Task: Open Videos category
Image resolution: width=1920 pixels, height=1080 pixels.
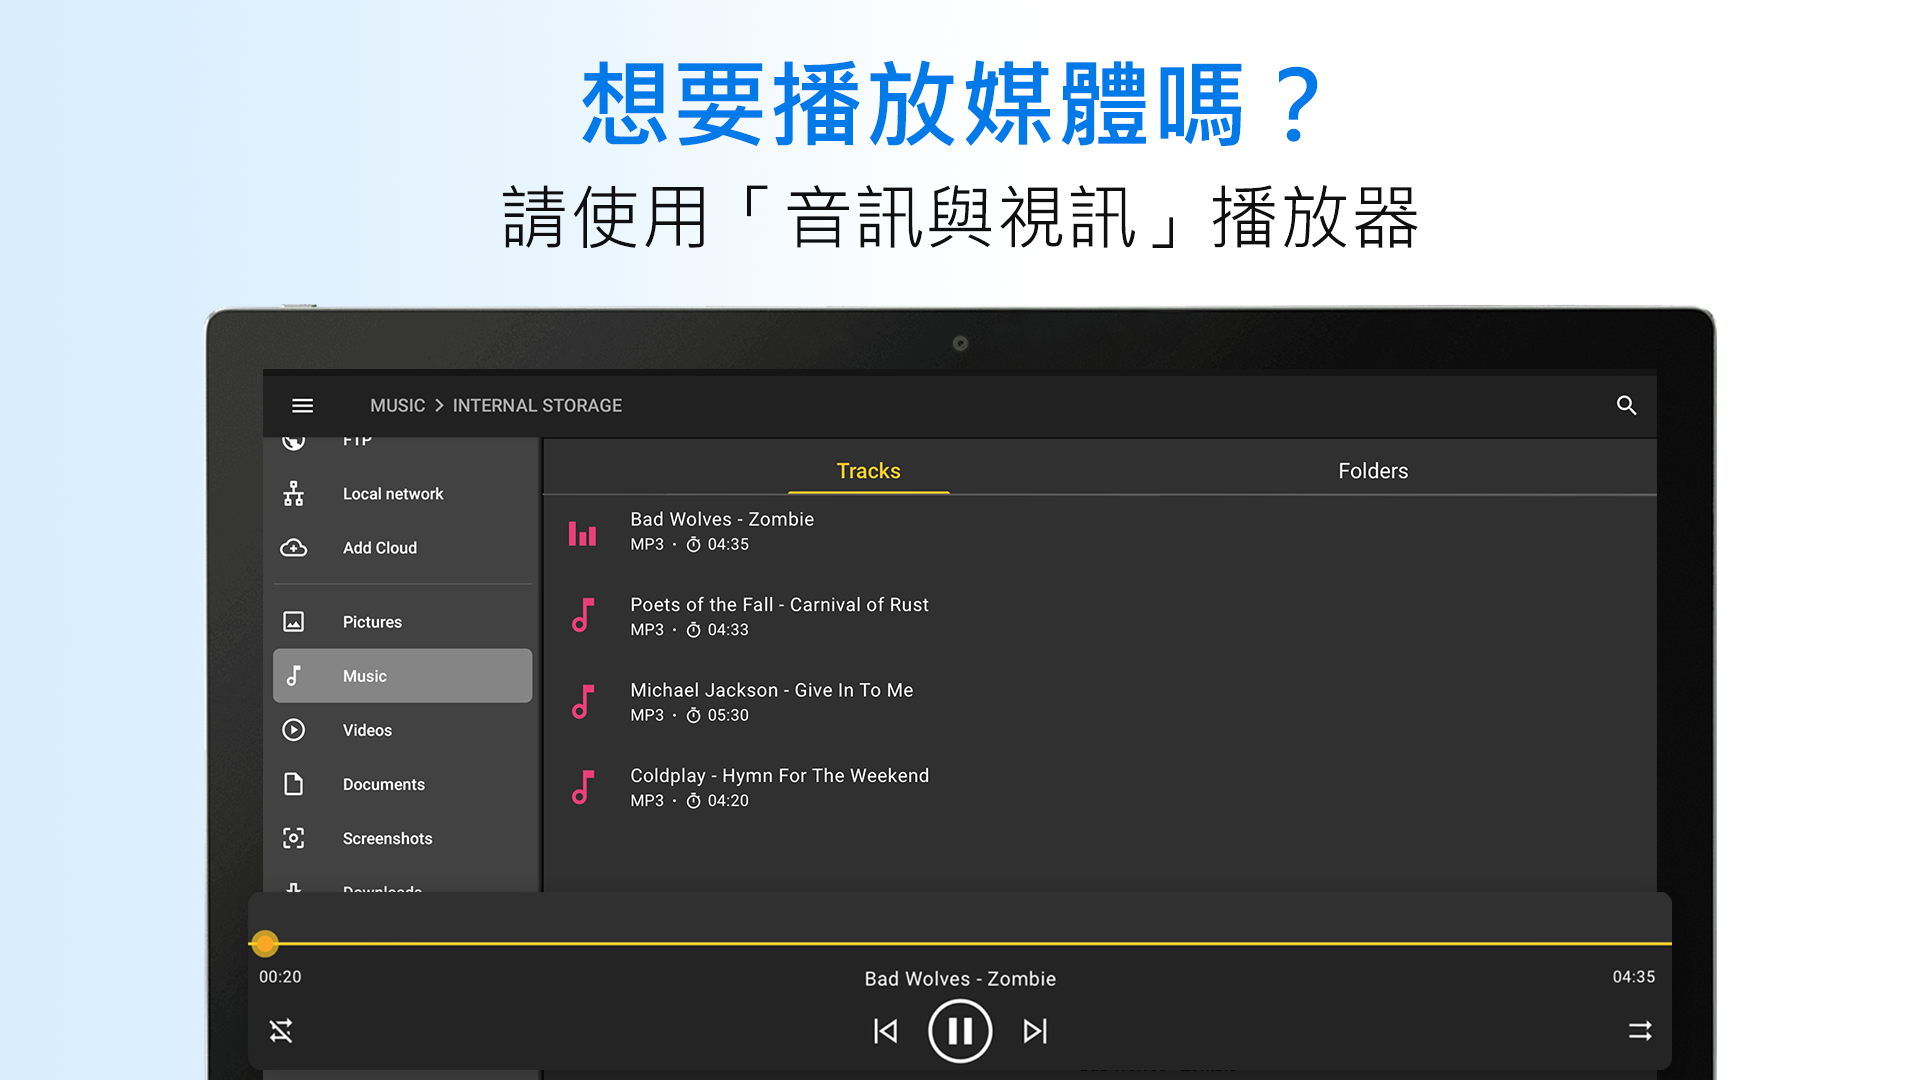Action: tap(402, 730)
